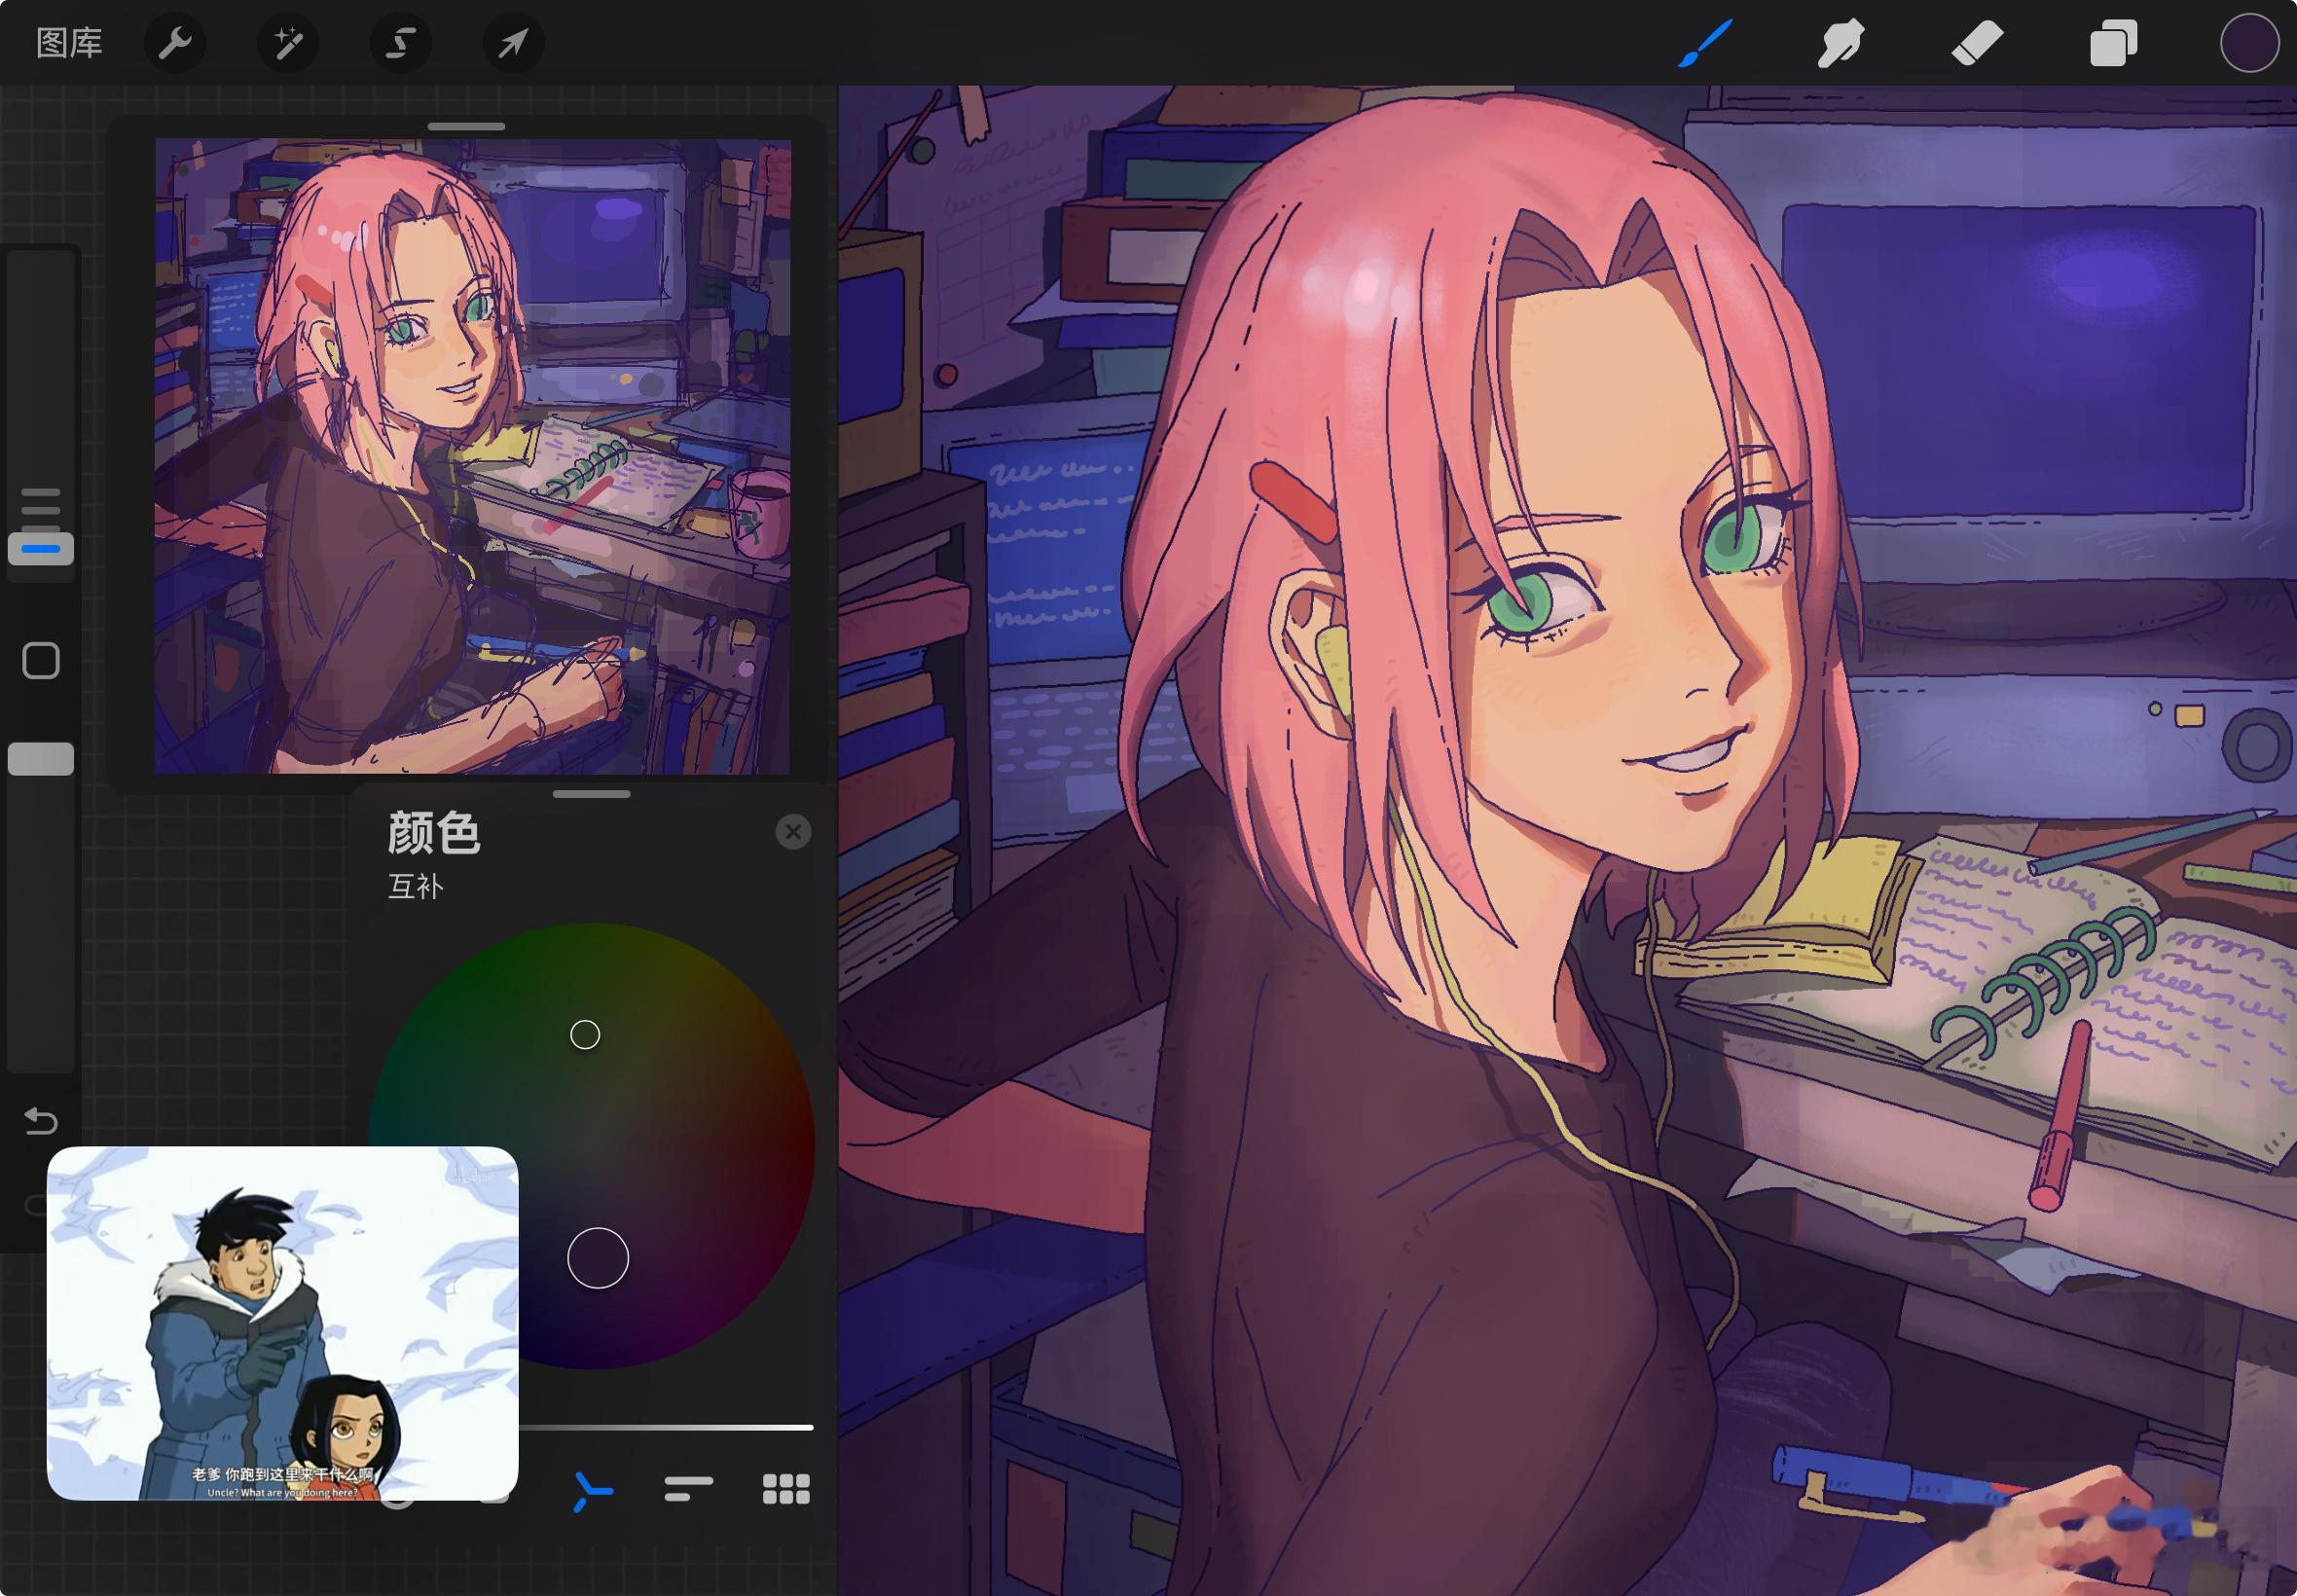Viewport: 2297px width, 1596px height.
Task: Select the Smudge finger tool
Action: pos(1840,44)
